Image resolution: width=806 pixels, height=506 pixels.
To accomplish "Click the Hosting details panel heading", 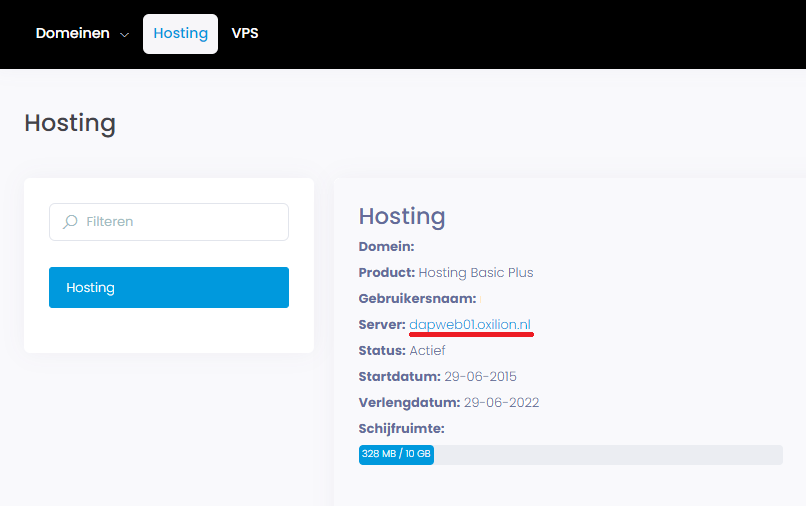I will click(x=402, y=216).
